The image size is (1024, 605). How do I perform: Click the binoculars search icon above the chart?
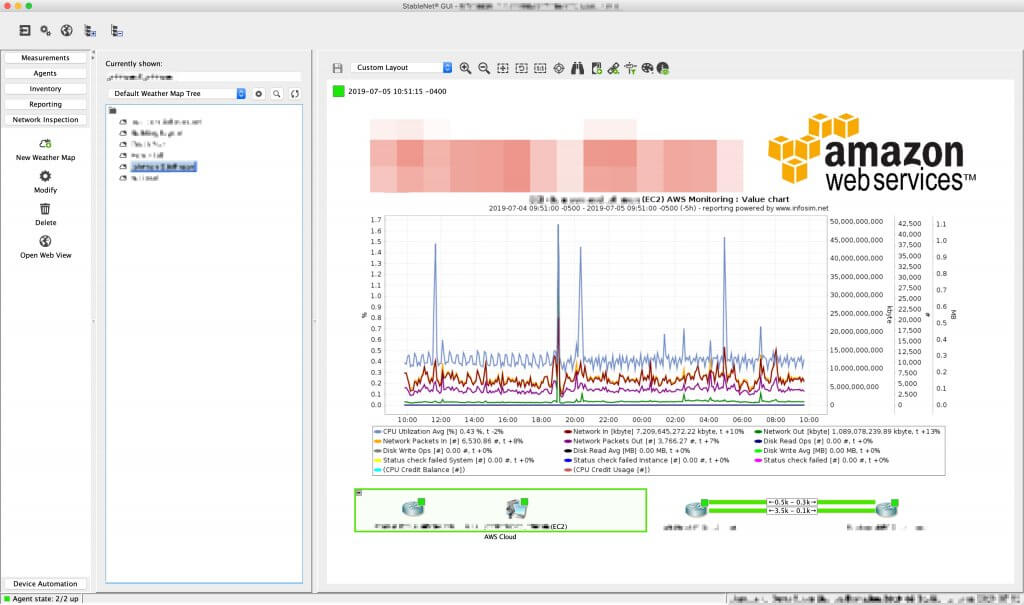click(x=577, y=68)
